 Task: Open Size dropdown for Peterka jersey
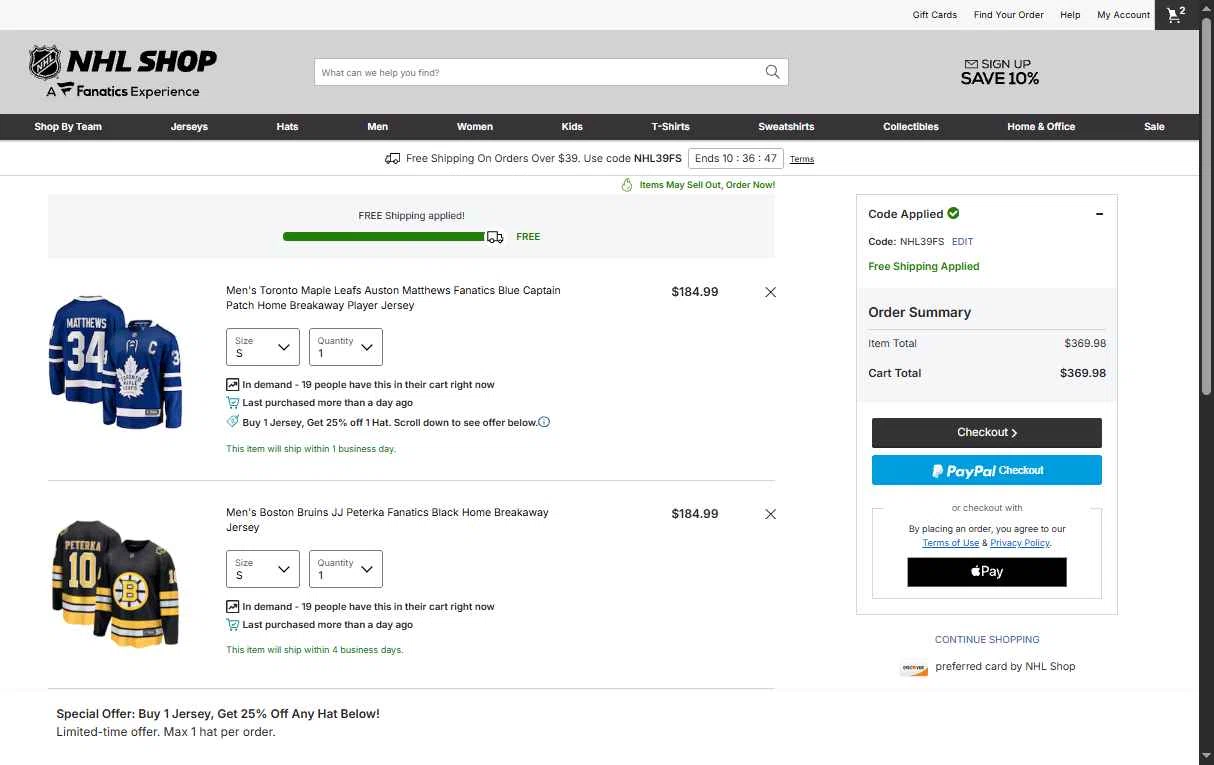[263, 569]
